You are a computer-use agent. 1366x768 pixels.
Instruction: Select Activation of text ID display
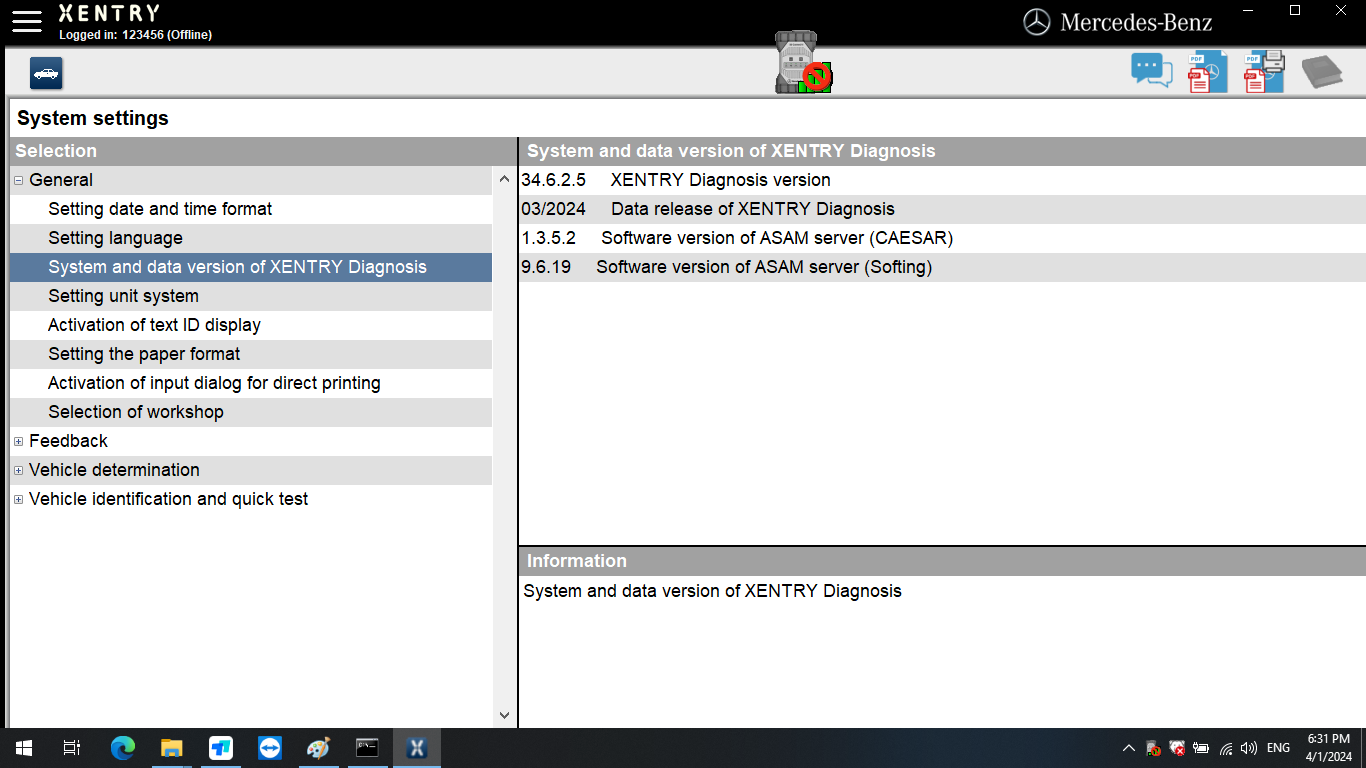click(x=153, y=325)
